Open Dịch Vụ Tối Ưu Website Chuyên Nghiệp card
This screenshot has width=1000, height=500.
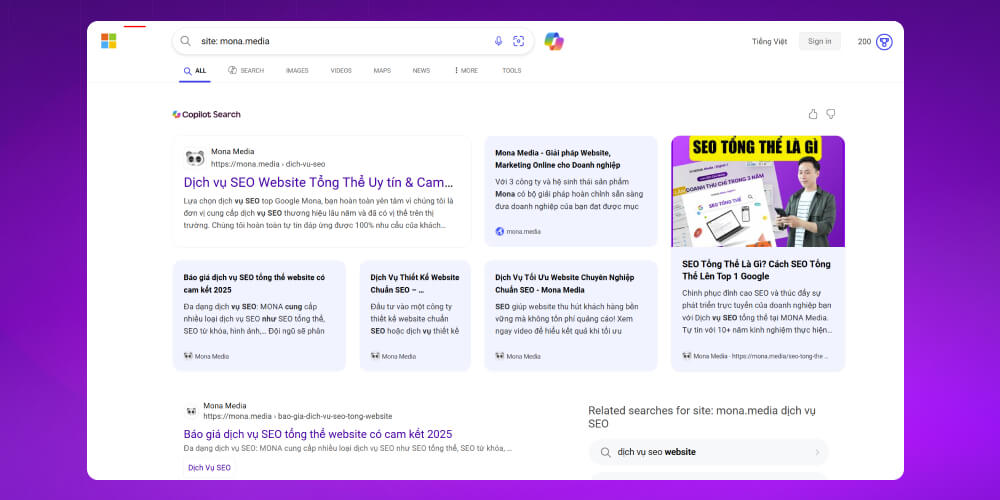(x=571, y=316)
